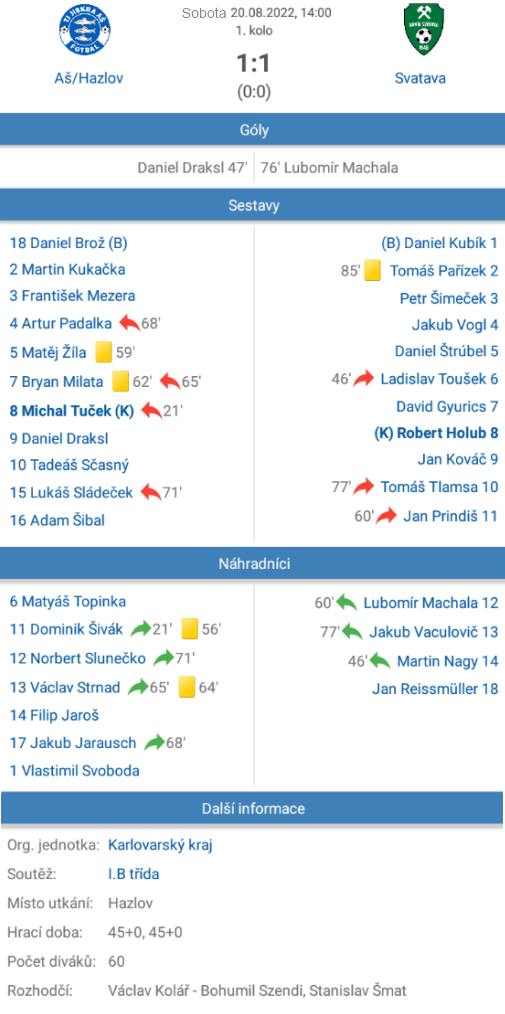The image size is (505, 1014).
Task: Click red arrow beside Lukáš Sládeček
Action: pyautogui.click(x=150, y=492)
